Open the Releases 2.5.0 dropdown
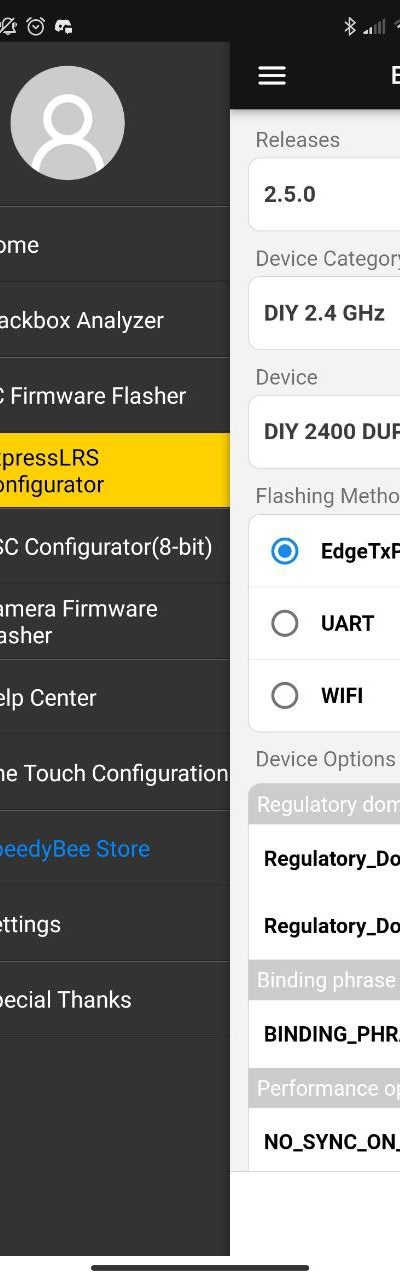The image size is (400, 1280). 324,194
